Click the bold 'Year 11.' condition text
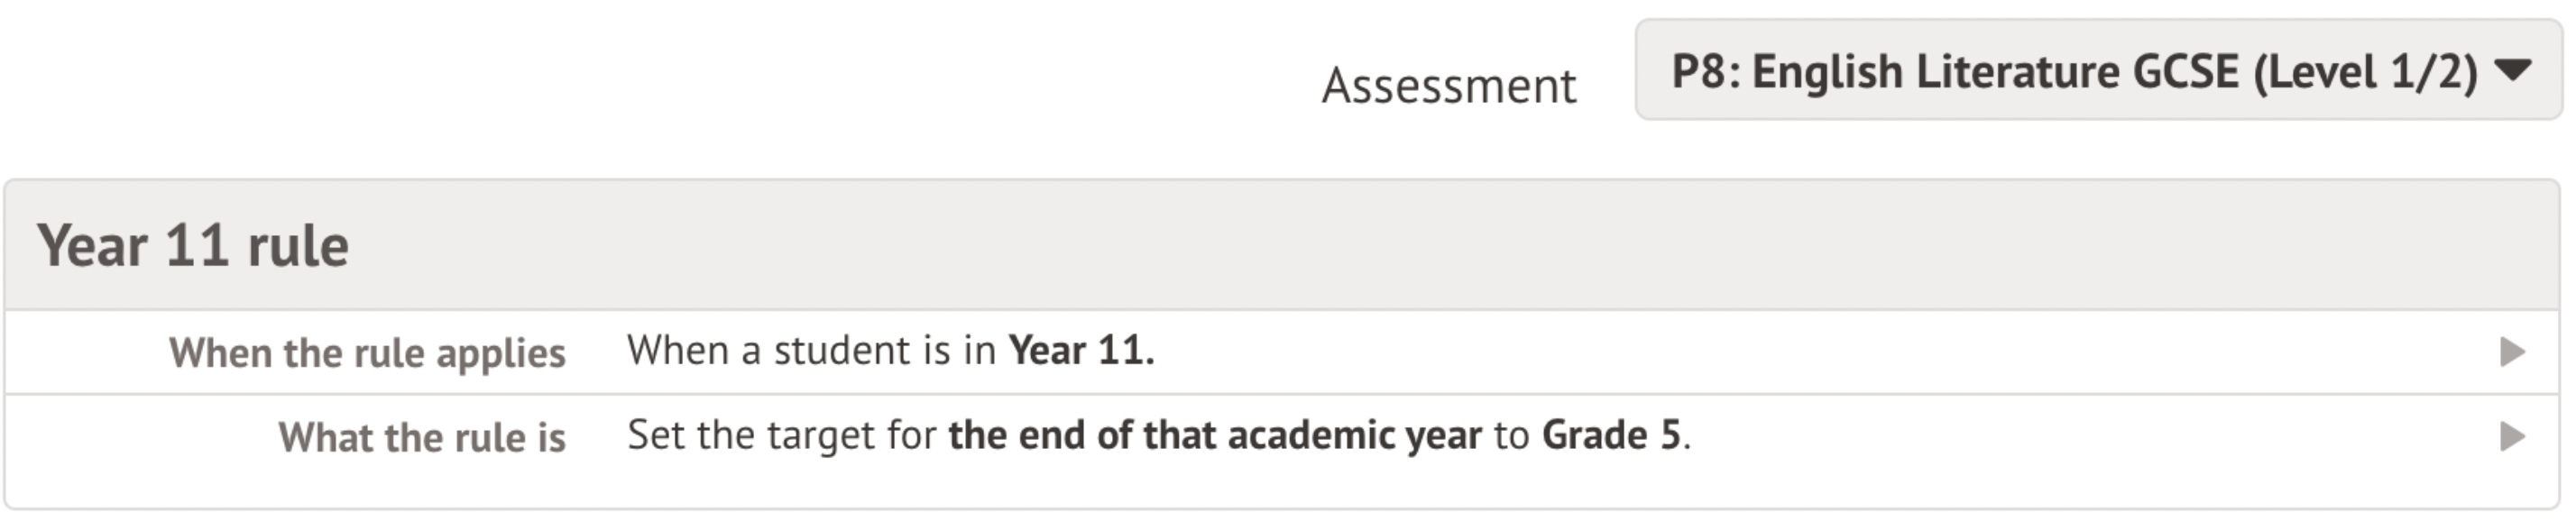 pos(1081,351)
